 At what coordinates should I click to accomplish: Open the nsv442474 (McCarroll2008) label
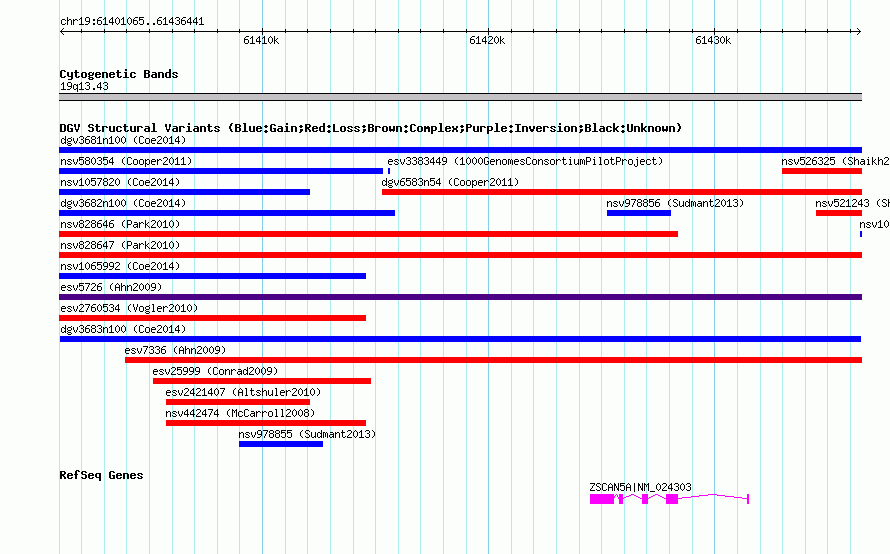(240, 413)
